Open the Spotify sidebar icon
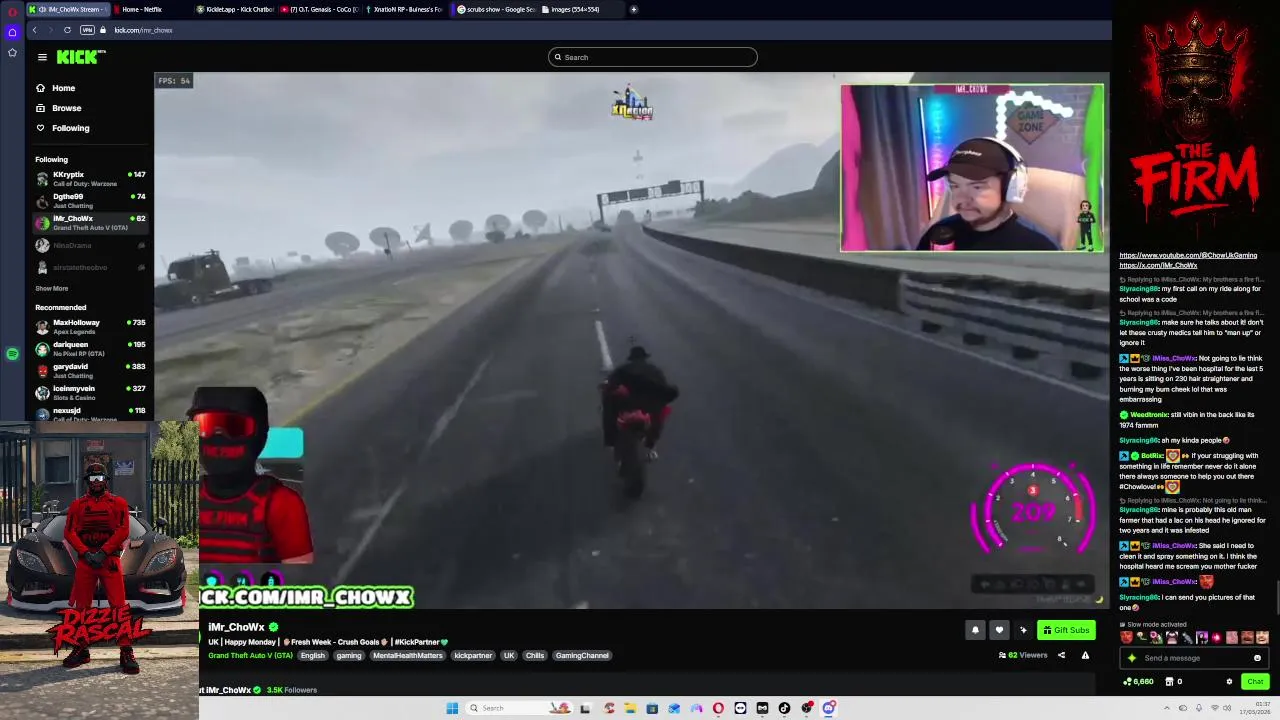Screen dimensions: 1280x720 12,354
